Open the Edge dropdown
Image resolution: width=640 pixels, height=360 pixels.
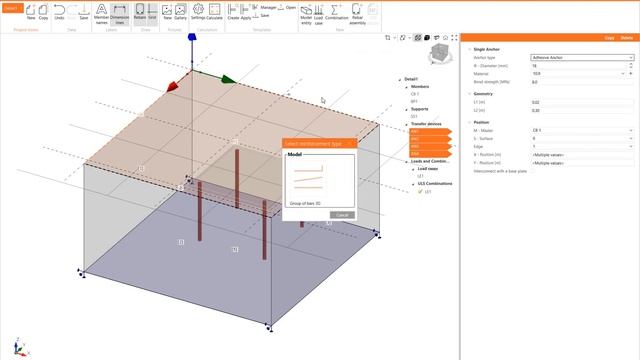pos(582,147)
